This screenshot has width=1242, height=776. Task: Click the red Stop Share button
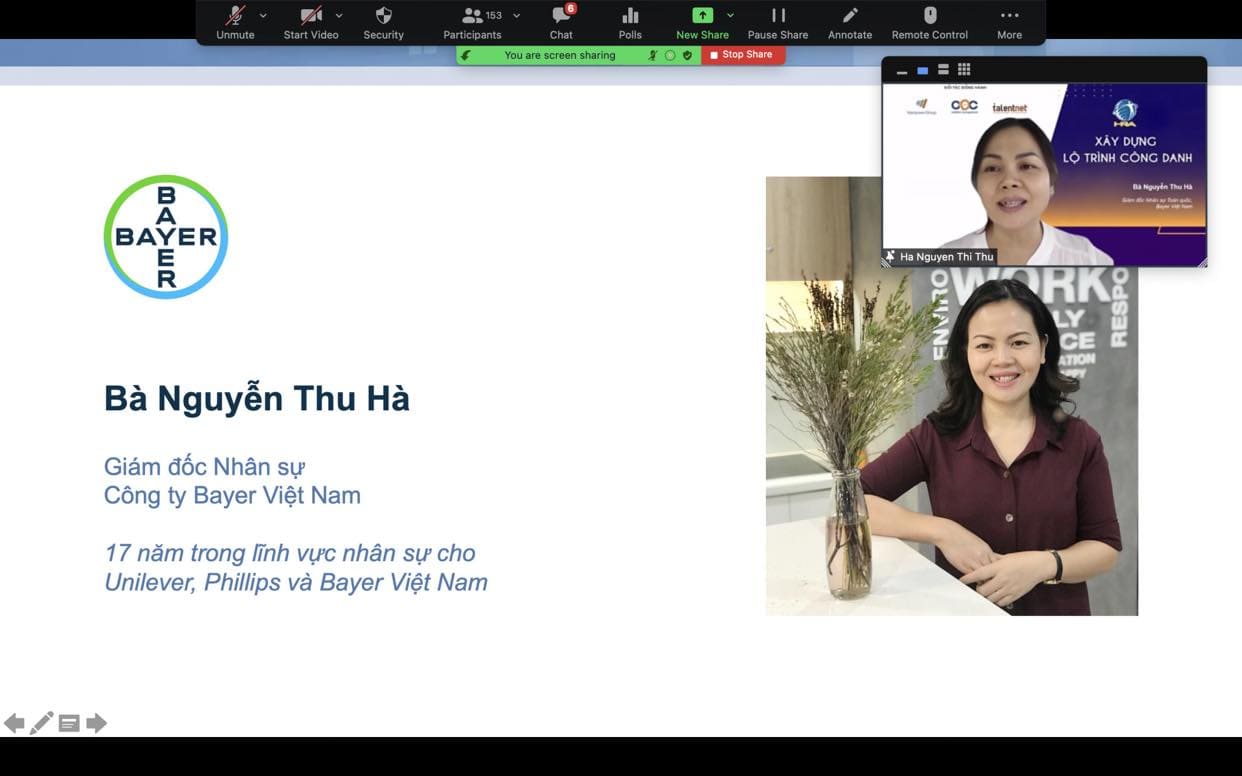pyautogui.click(x=741, y=55)
